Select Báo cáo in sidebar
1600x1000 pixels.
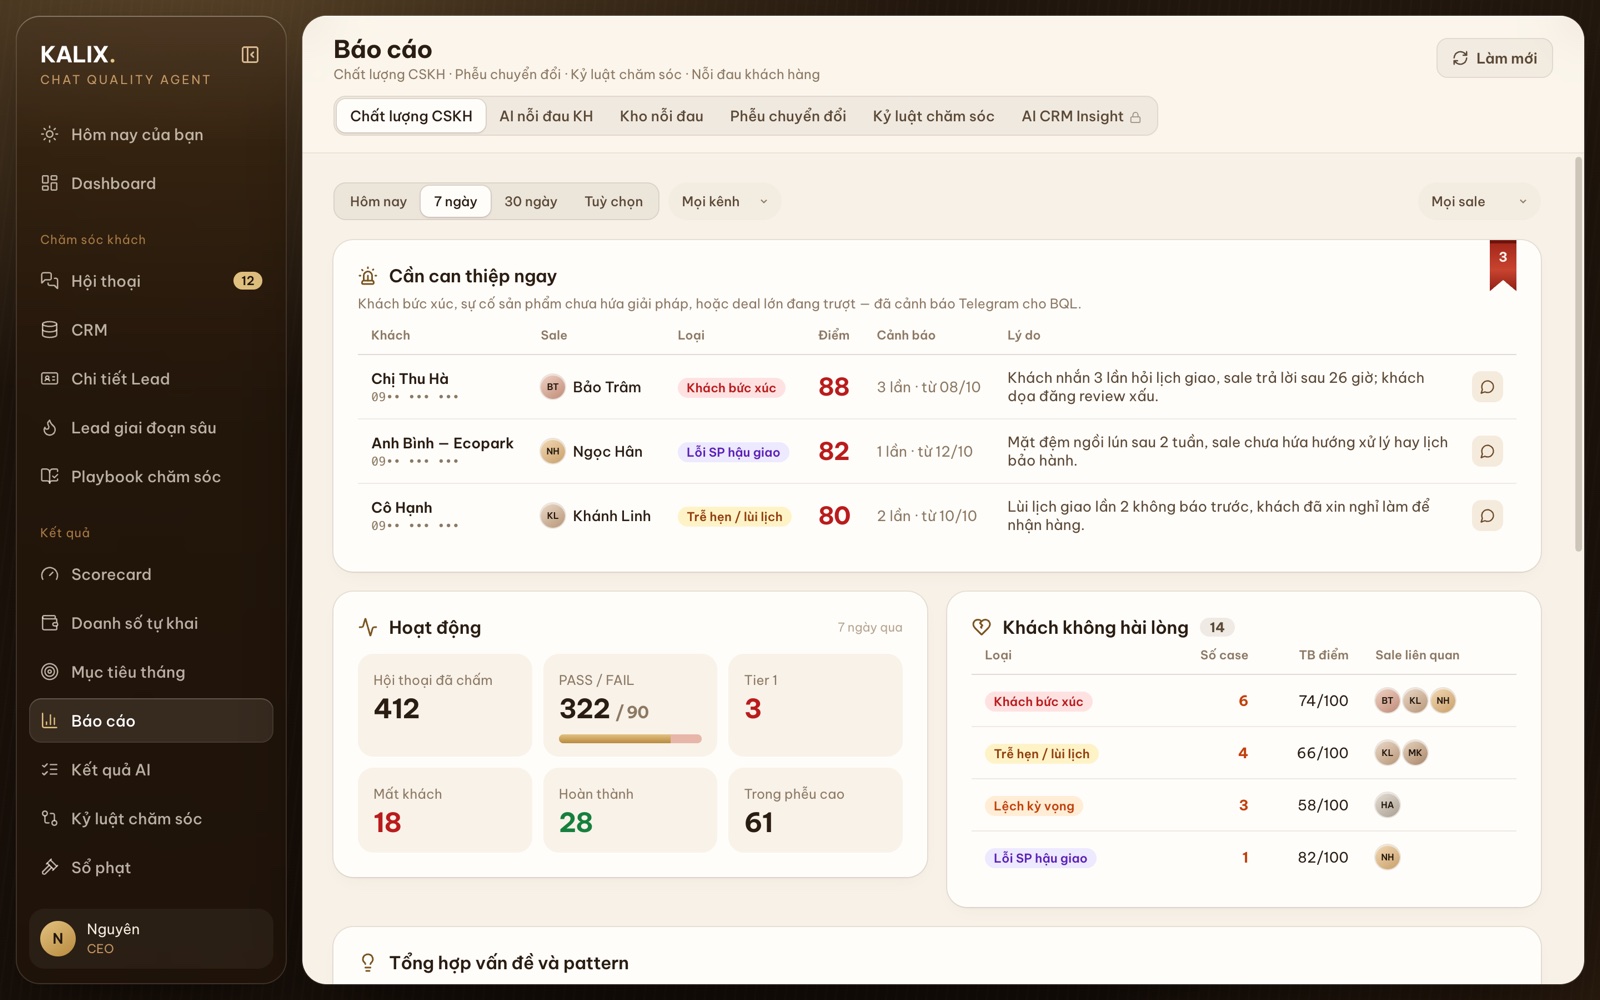(151, 721)
